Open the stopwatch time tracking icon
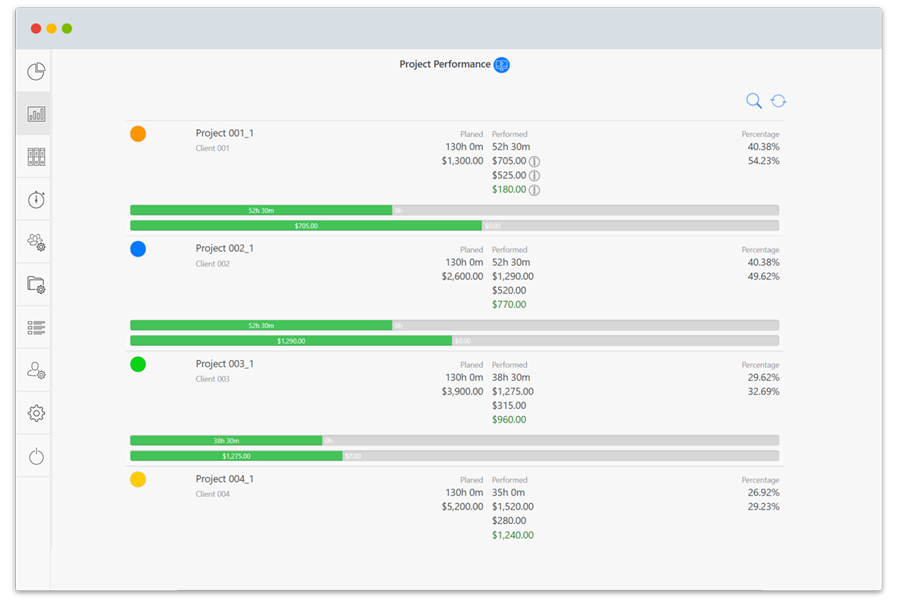 pyautogui.click(x=36, y=200)
